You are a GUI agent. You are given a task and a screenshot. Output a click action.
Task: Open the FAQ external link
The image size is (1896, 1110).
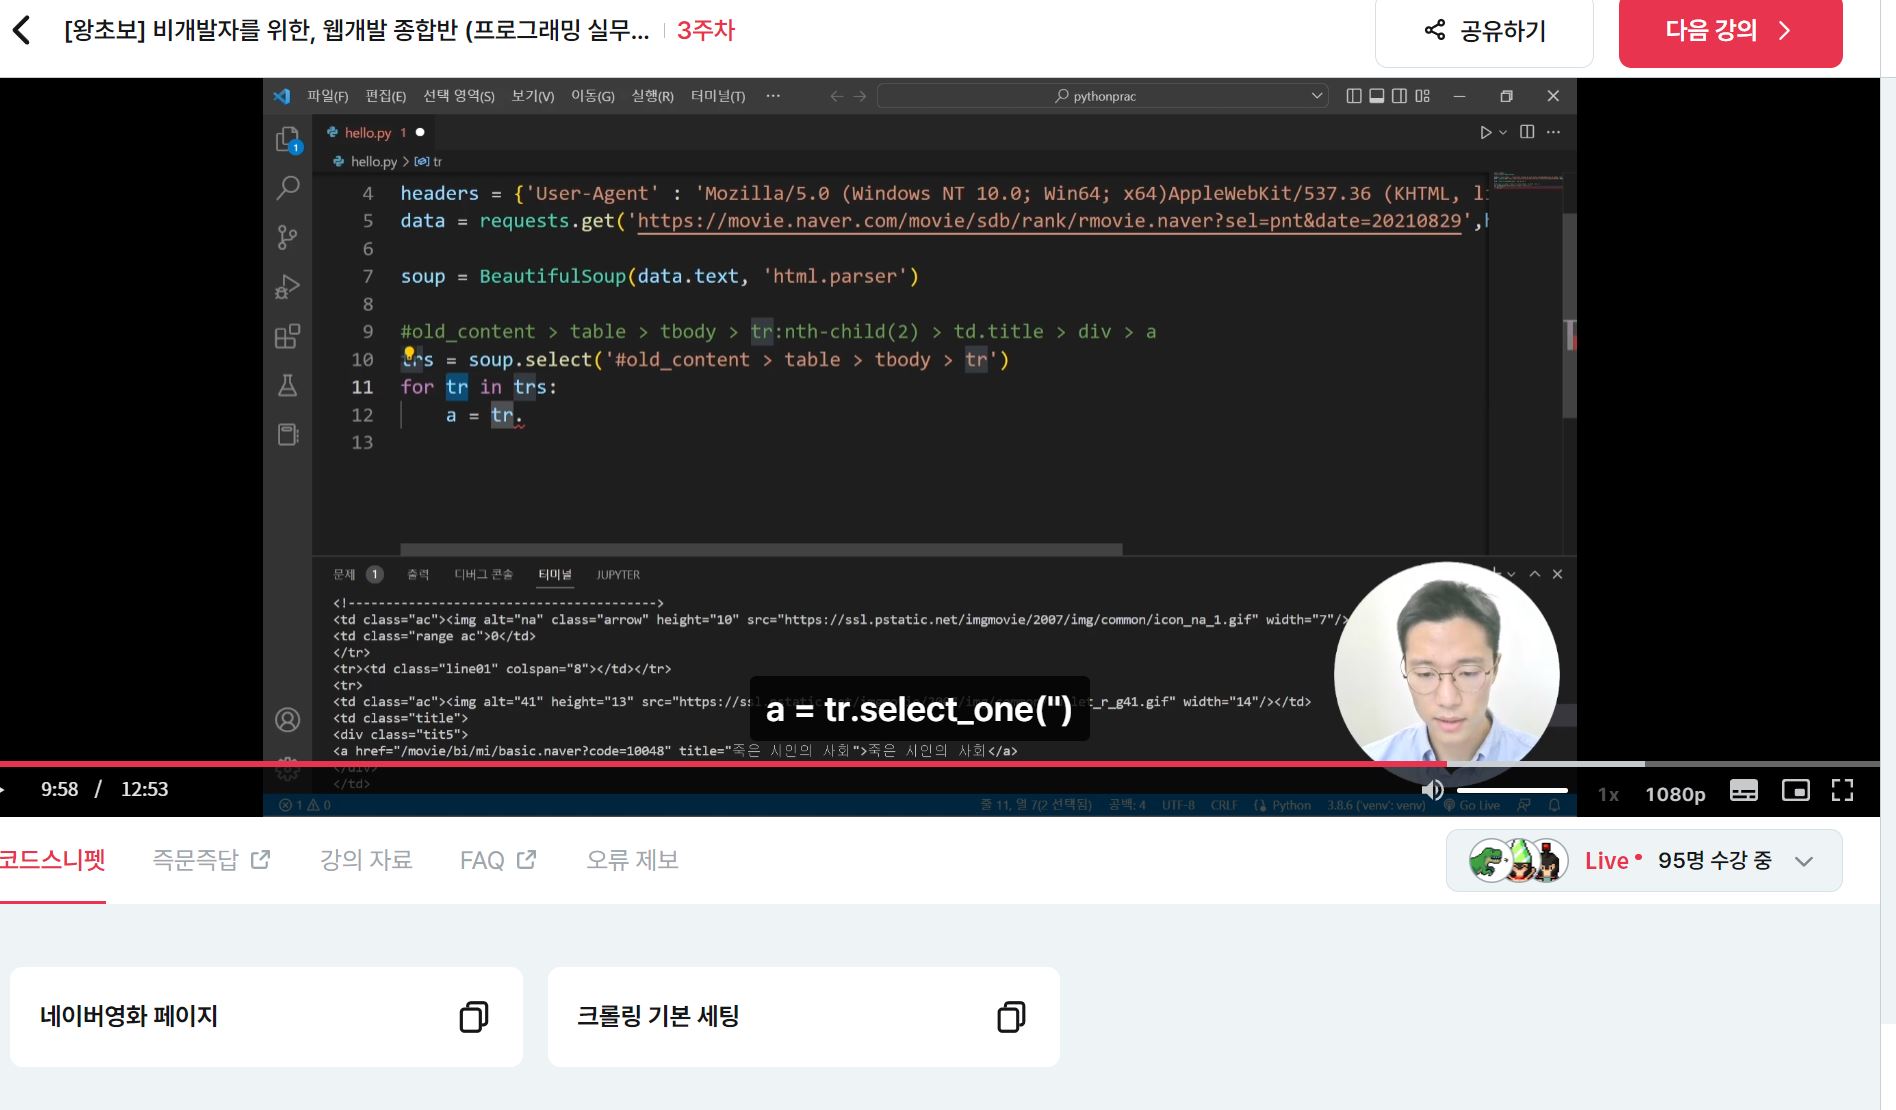click(498, 860)
